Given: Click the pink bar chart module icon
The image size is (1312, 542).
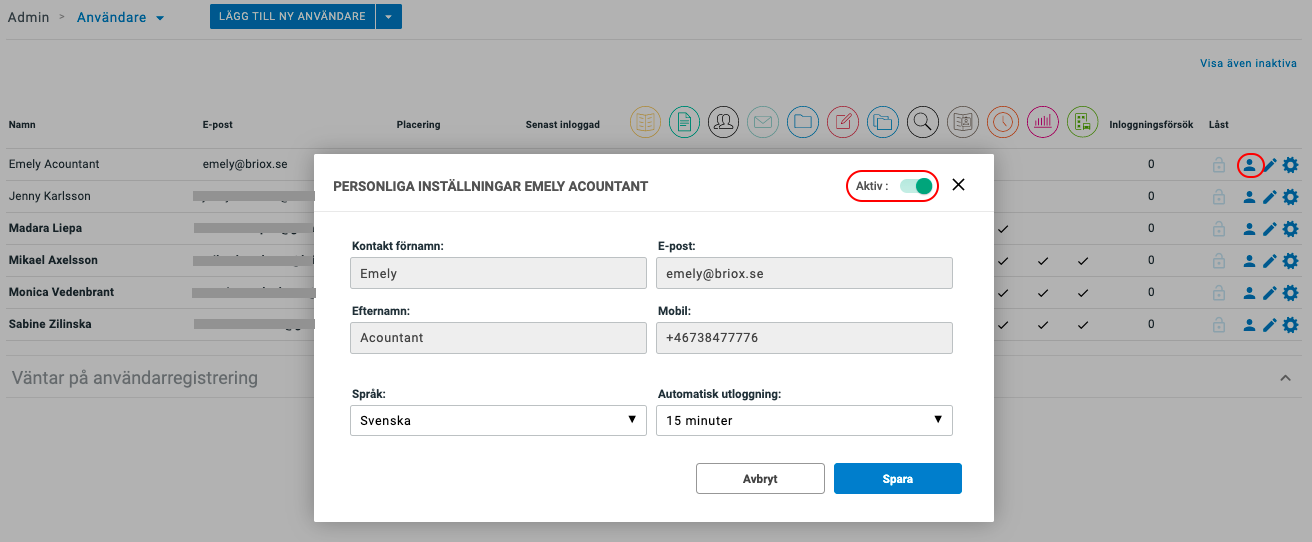Looking at the screenshot, I should (1043, 122).
